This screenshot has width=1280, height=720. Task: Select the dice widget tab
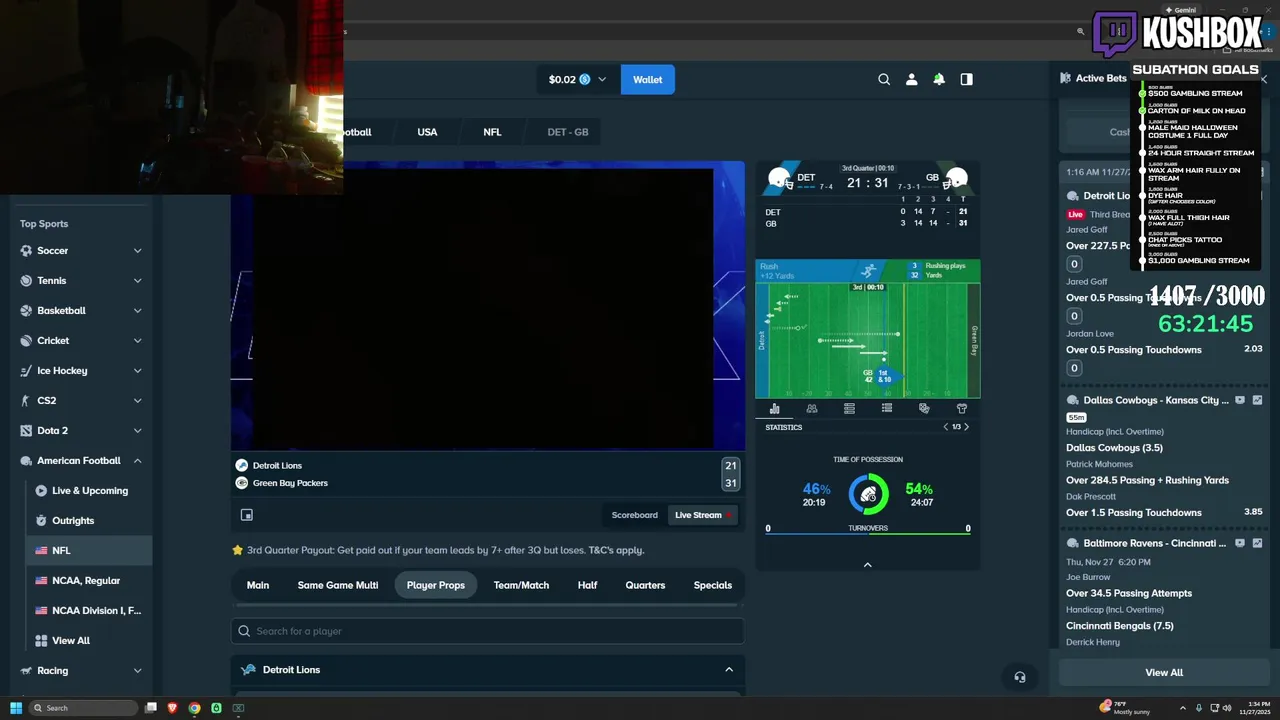click(x=924, y=409)
